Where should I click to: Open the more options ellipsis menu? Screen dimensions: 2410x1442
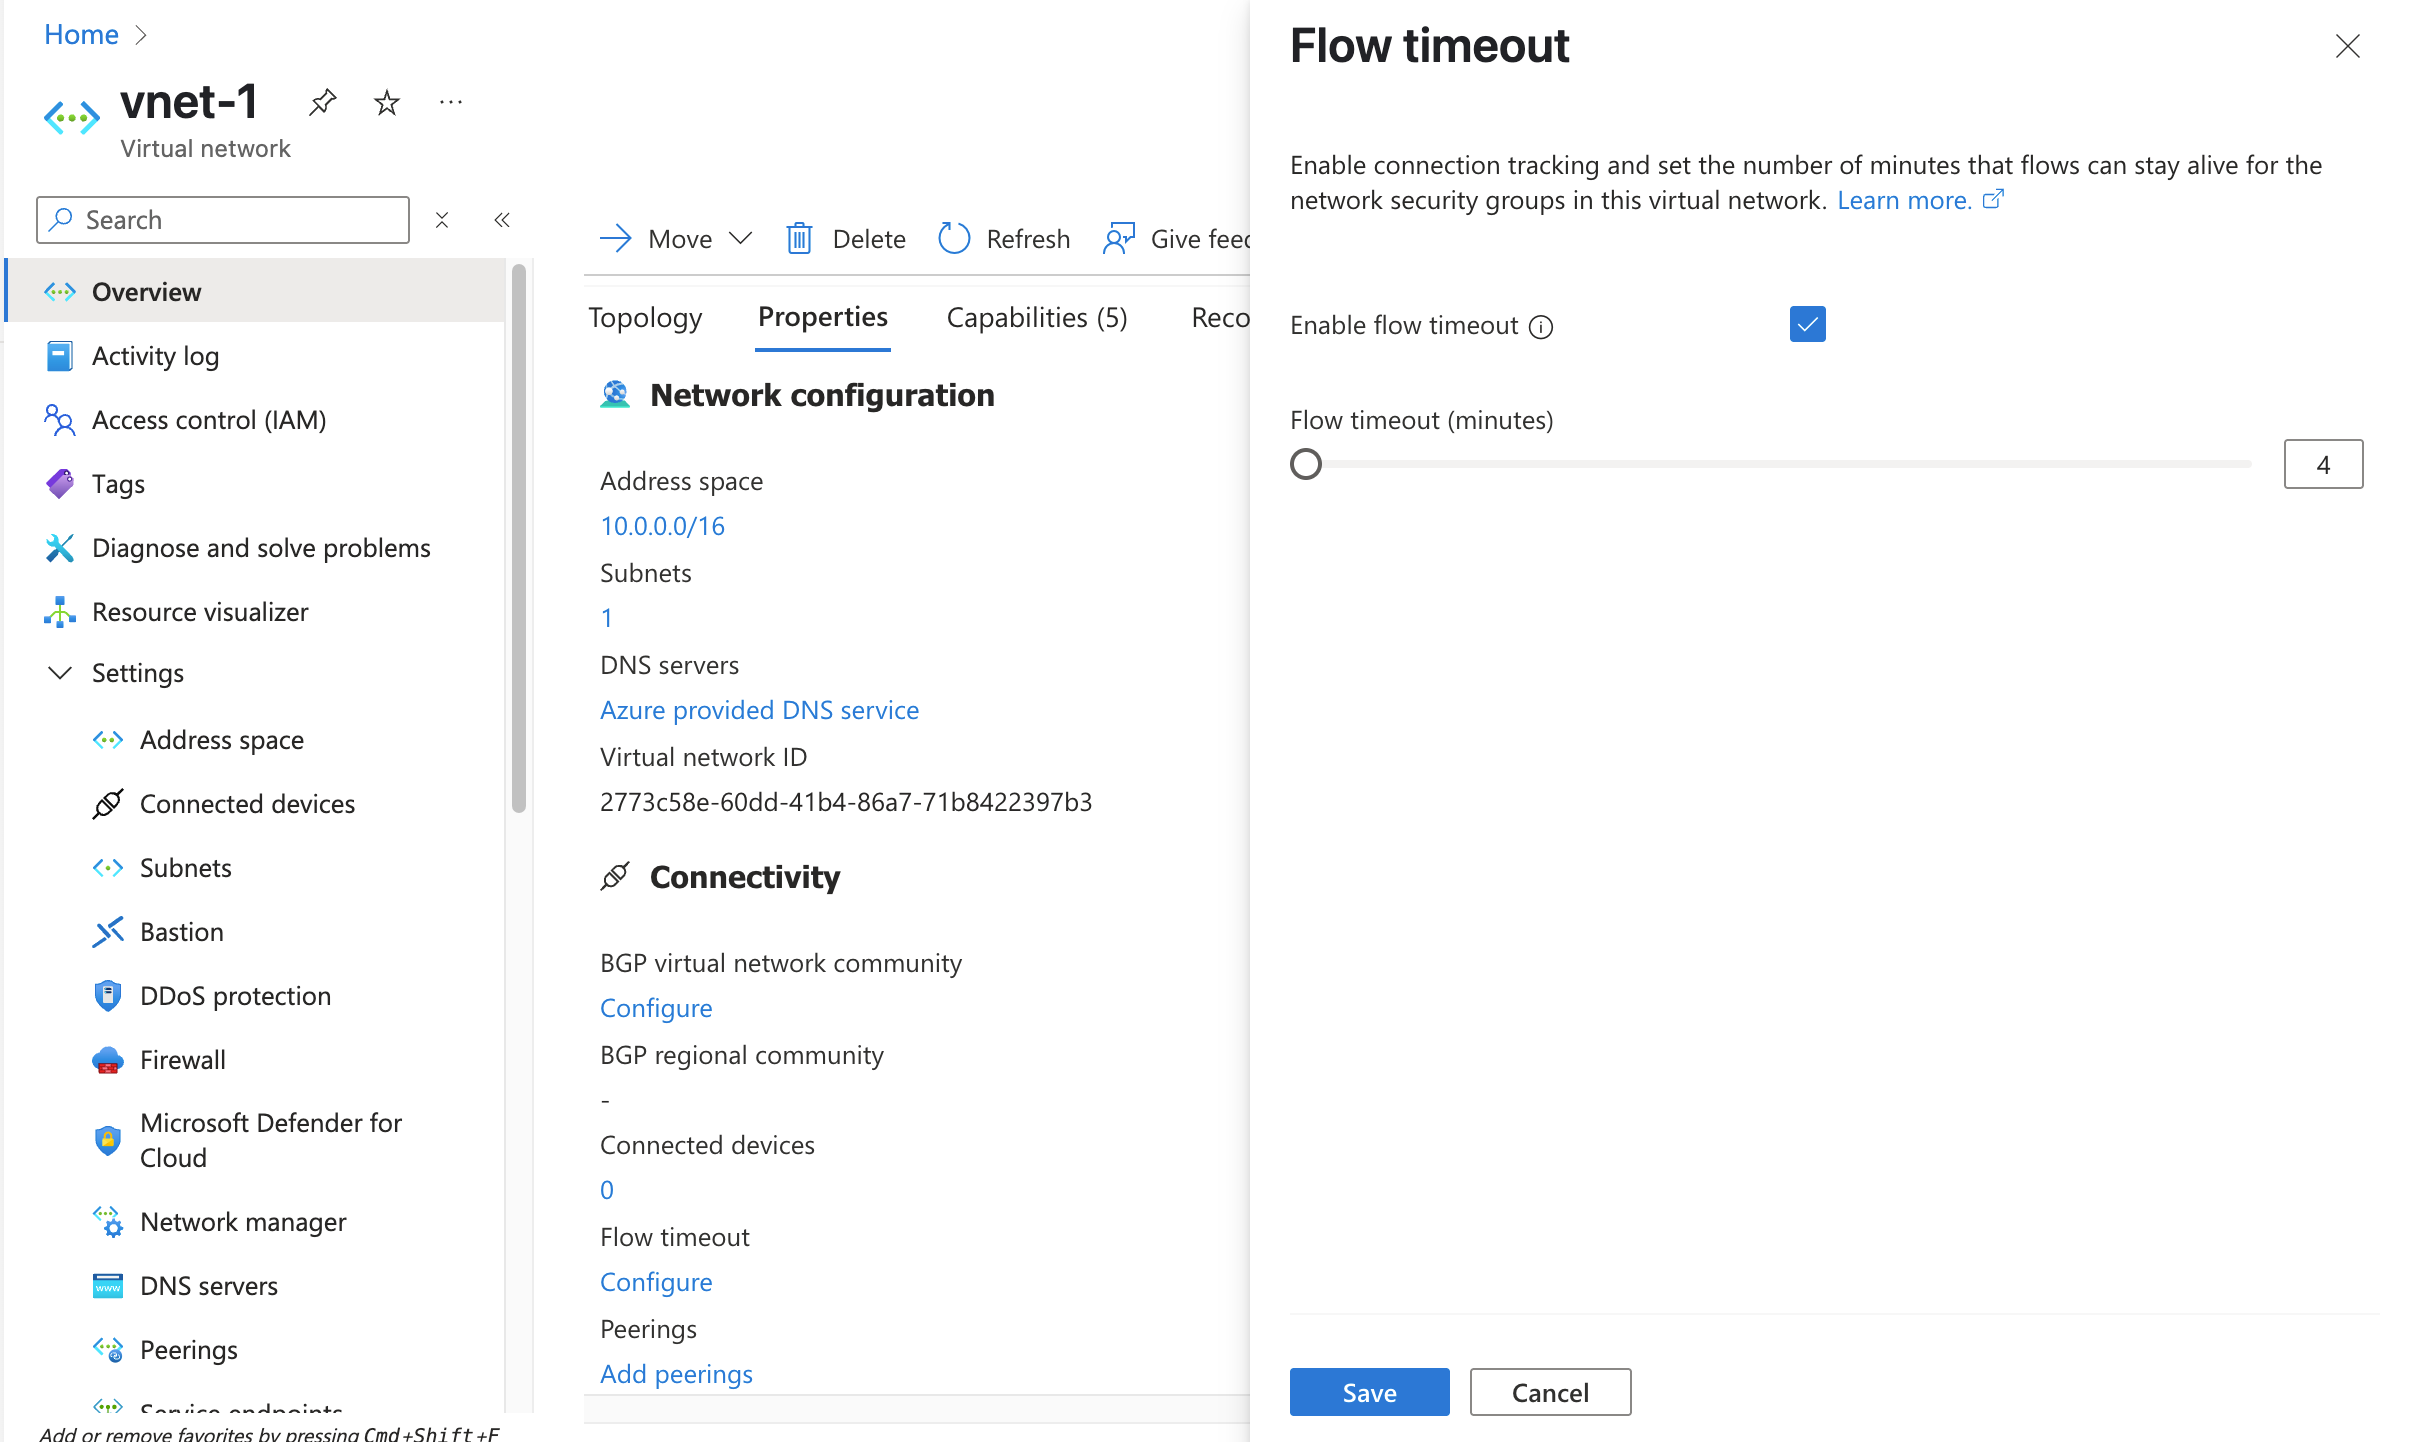coord(451,103)
